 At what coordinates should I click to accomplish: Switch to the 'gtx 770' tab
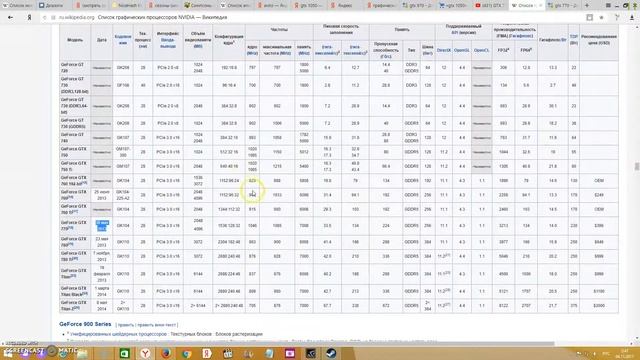[x=563, y=5]
